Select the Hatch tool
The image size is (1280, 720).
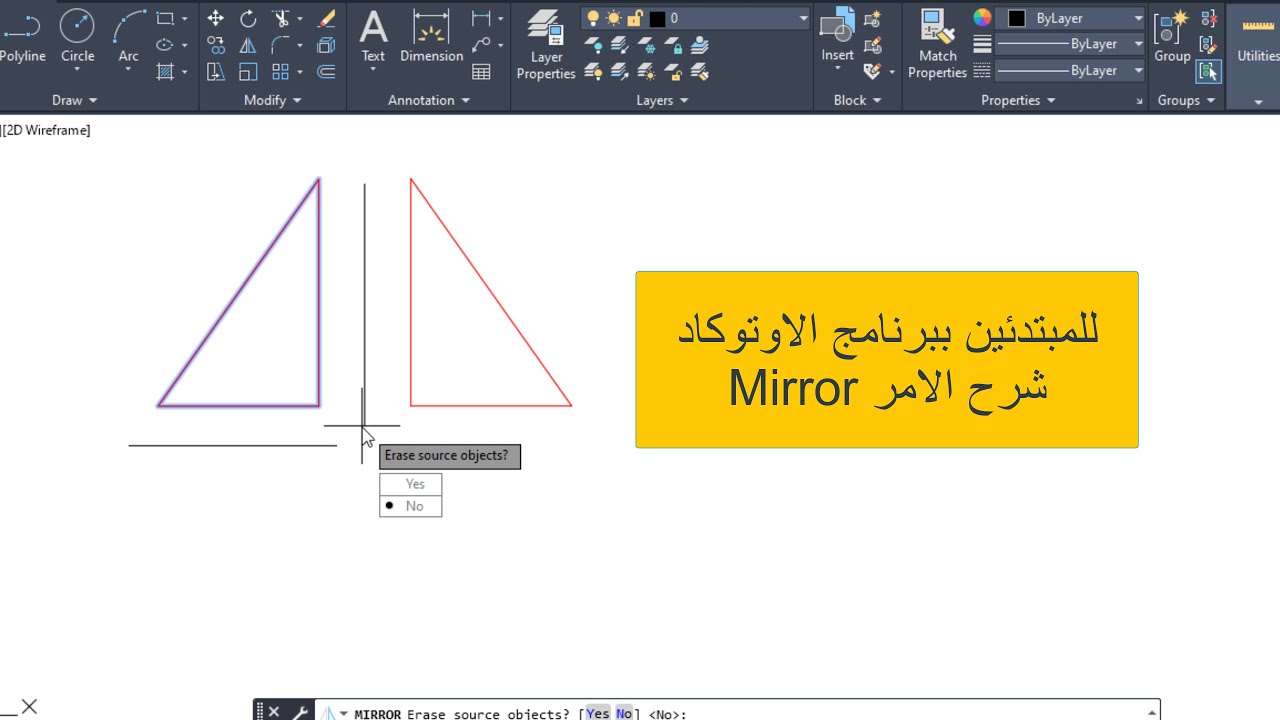[x=165, y=71]
